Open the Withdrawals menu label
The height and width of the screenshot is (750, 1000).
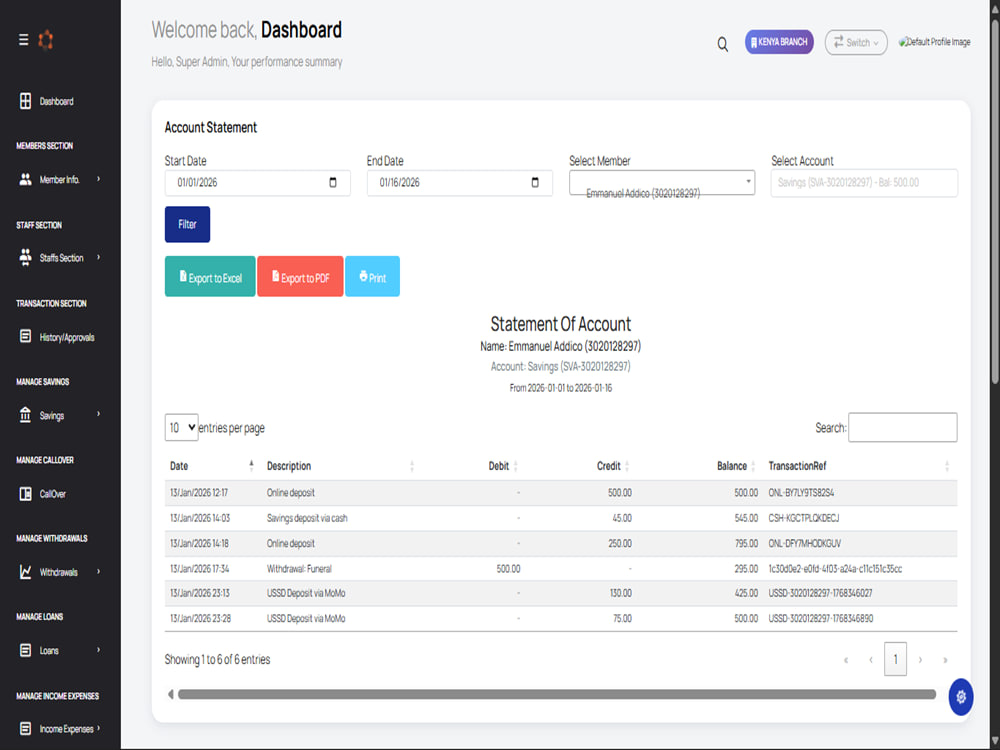59,572
